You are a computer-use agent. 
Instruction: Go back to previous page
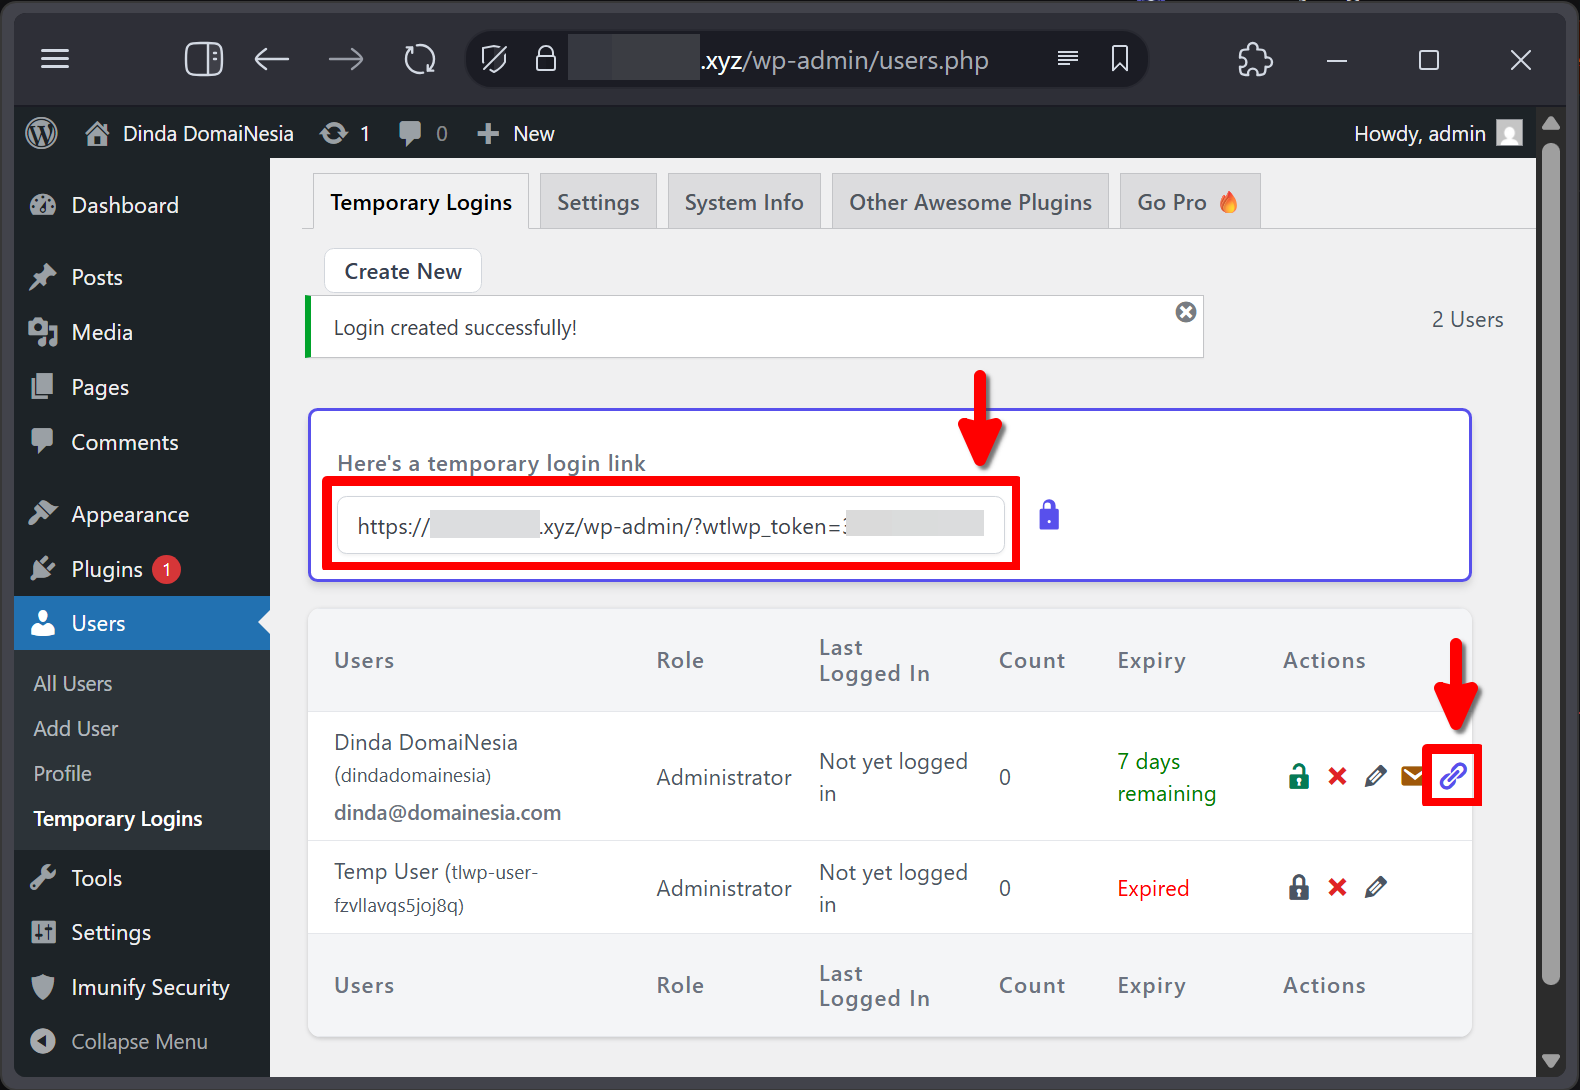coord(271,59)
